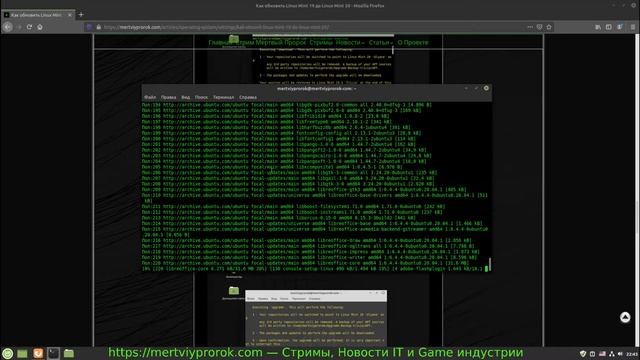
Task: Click the Firefox forward arrow
Action: coord(19,27)
